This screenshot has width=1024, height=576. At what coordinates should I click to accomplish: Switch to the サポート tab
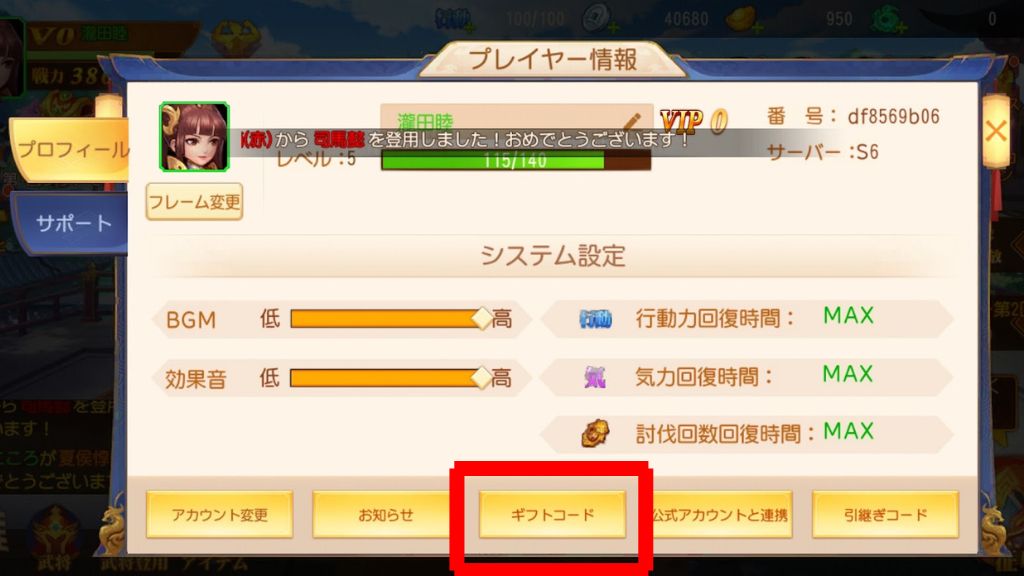pyautogui.click(x=72, y=223)
